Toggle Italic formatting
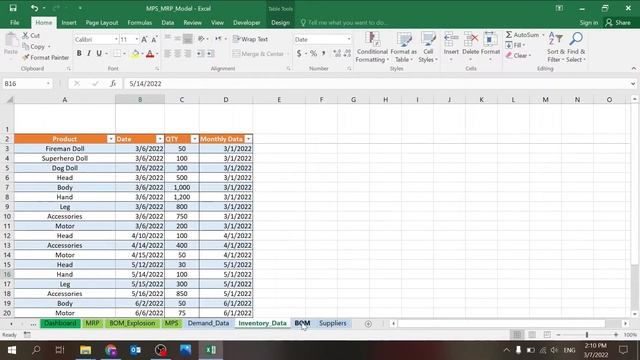640x360 pixels. [x=89, y=53]
